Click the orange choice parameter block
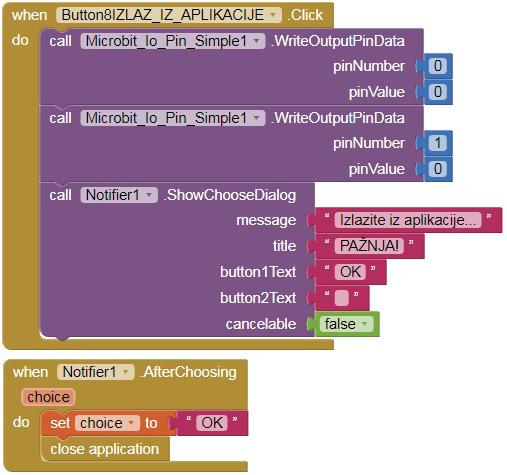Screen dimensions: 507x475 click(48, 397)
